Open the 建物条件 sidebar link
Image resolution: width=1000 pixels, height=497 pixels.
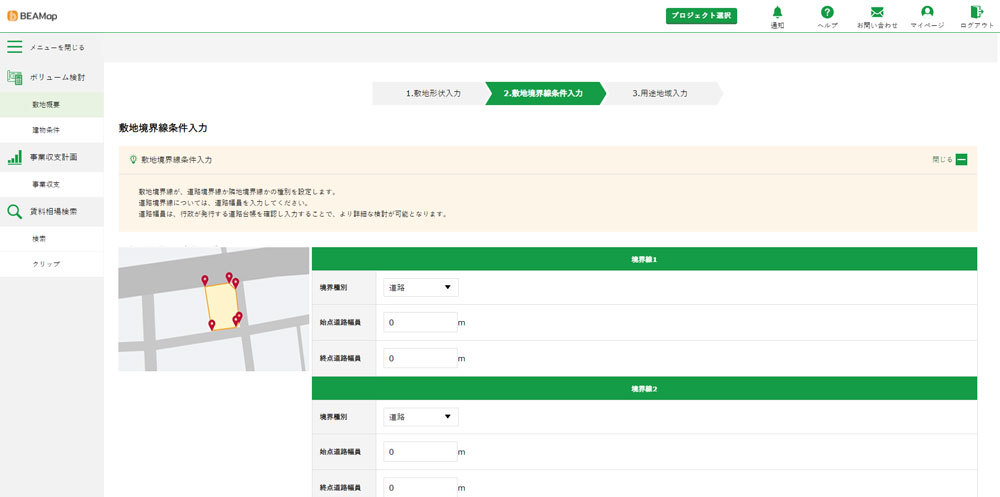pos(46,130)
